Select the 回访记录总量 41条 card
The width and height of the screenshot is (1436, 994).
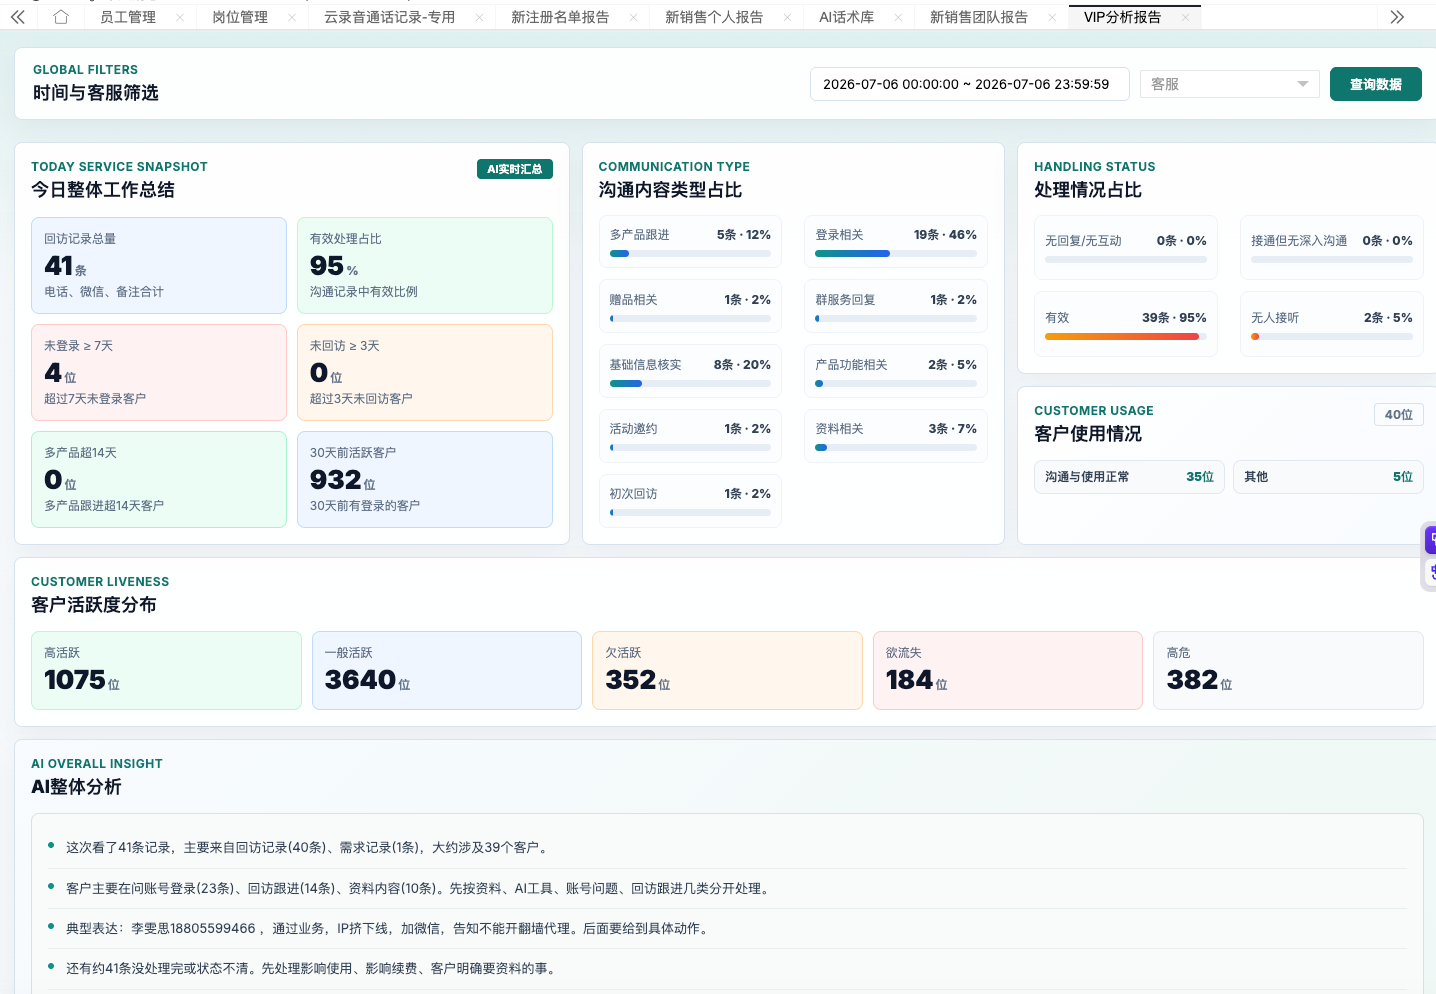[x=159, y=265]
